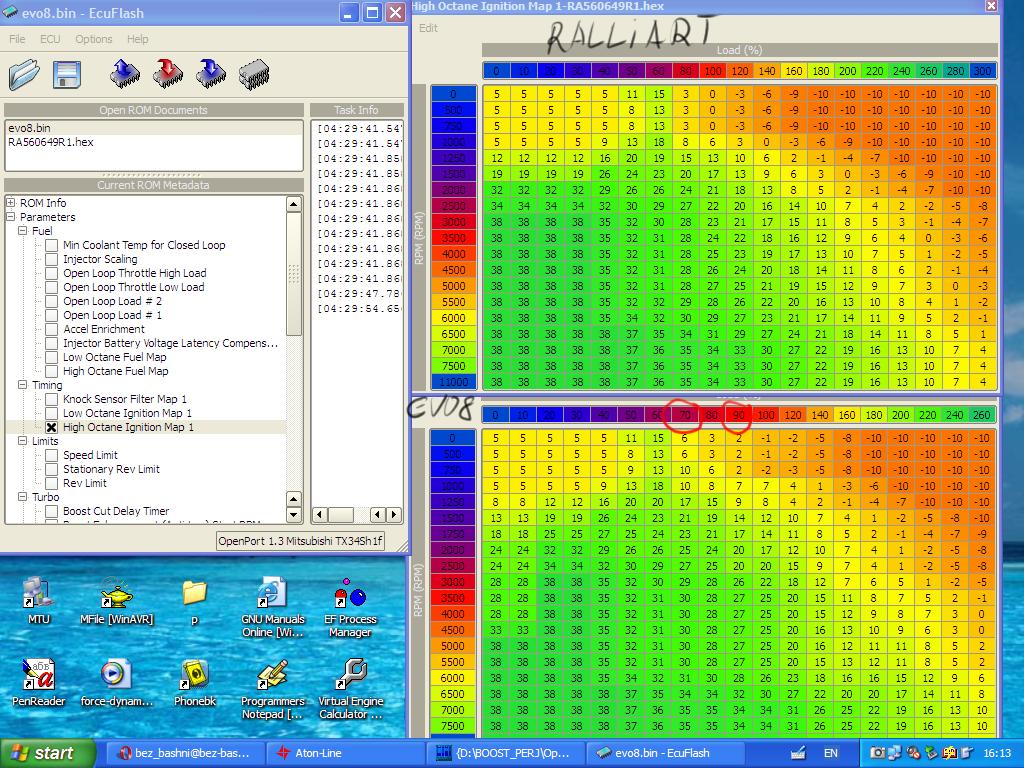Select the Phonebk desktop shortcut
Image resolution: width=1024 pixels, height=768 pixels.
pos(195,683)
